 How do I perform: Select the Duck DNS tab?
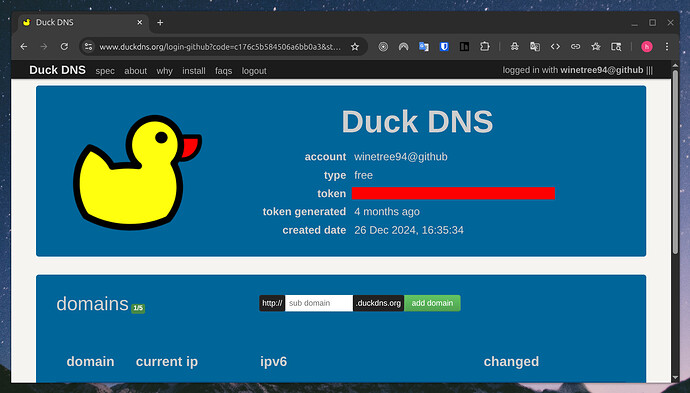coord(82,22)
